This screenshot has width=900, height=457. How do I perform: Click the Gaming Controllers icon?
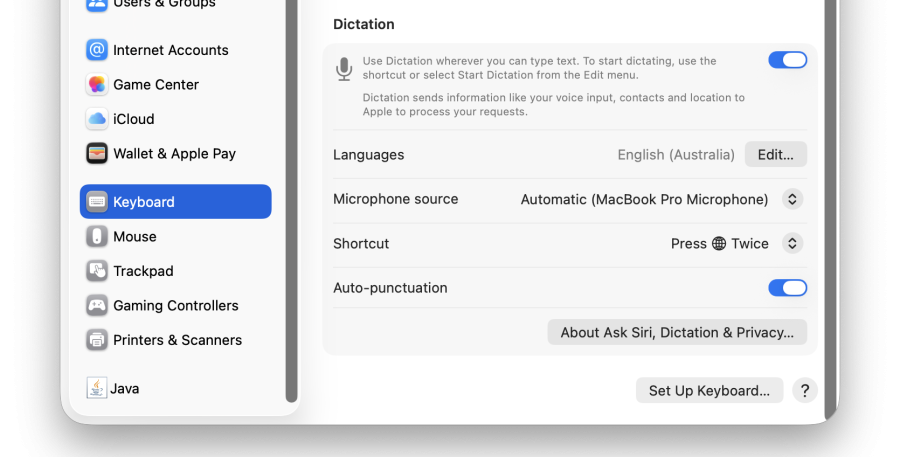coord(96,305)
